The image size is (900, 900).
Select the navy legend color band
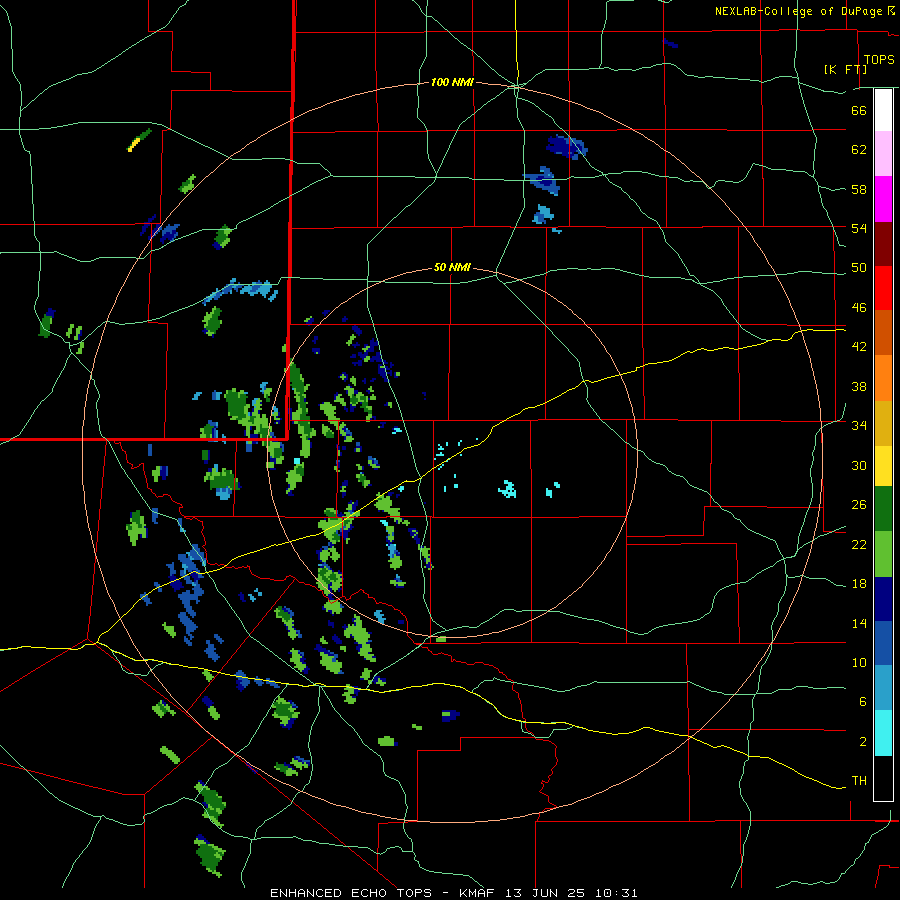point(883,599)
